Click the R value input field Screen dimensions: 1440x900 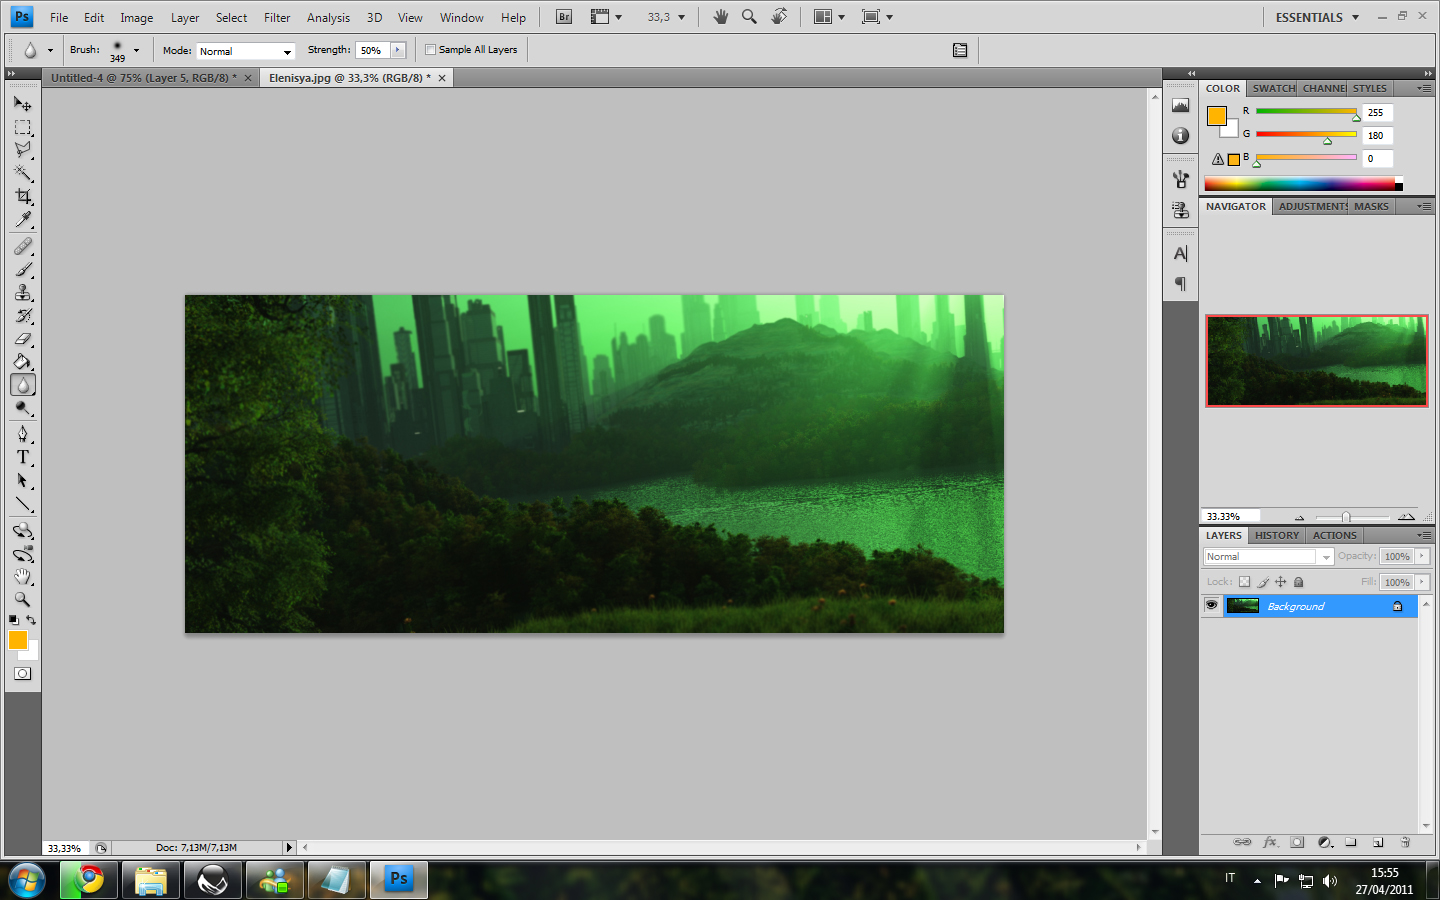pyautogui.click(x=1378, y=113)
